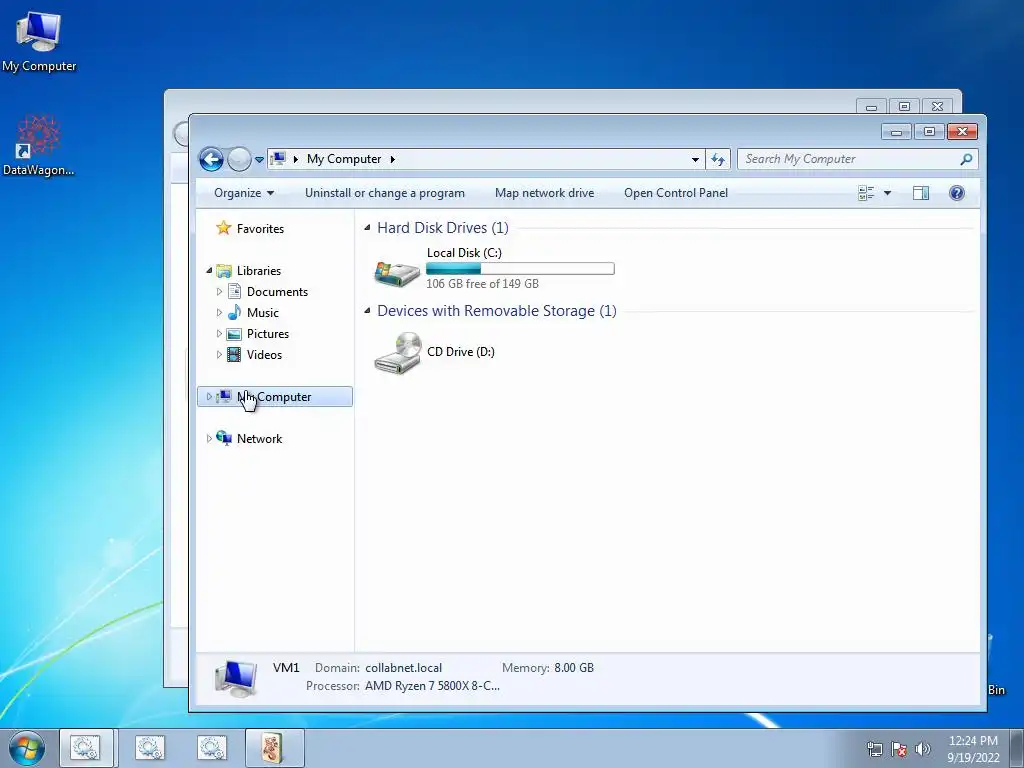Viewport: 1024px width, 768px height.
Task: Click the search magnifier icon
Action: pos(967,159)
